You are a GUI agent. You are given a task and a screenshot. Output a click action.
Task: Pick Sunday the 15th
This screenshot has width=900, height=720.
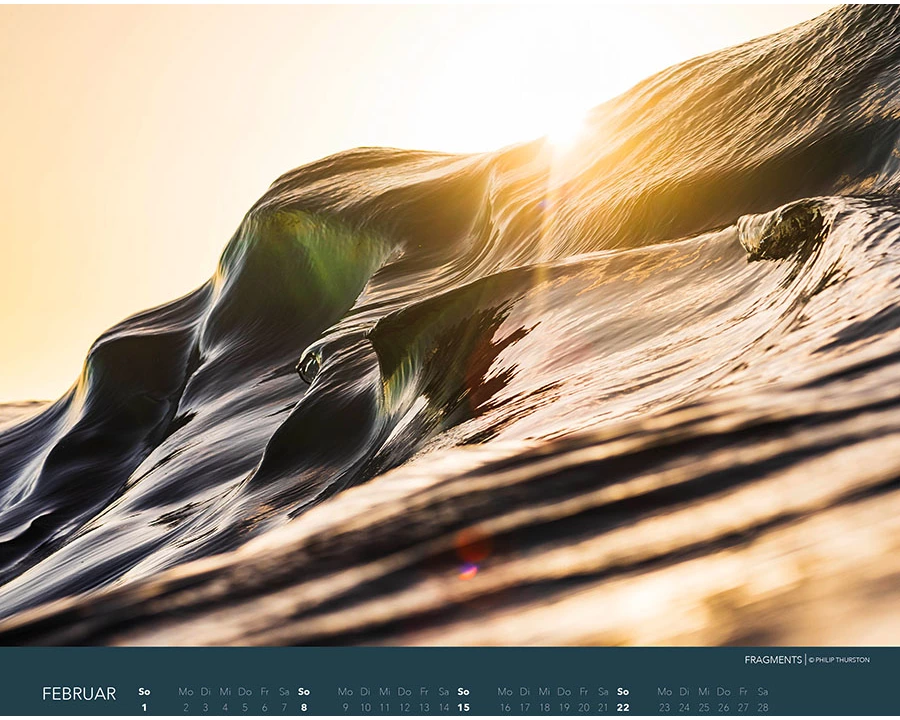(x=463, y=708)
